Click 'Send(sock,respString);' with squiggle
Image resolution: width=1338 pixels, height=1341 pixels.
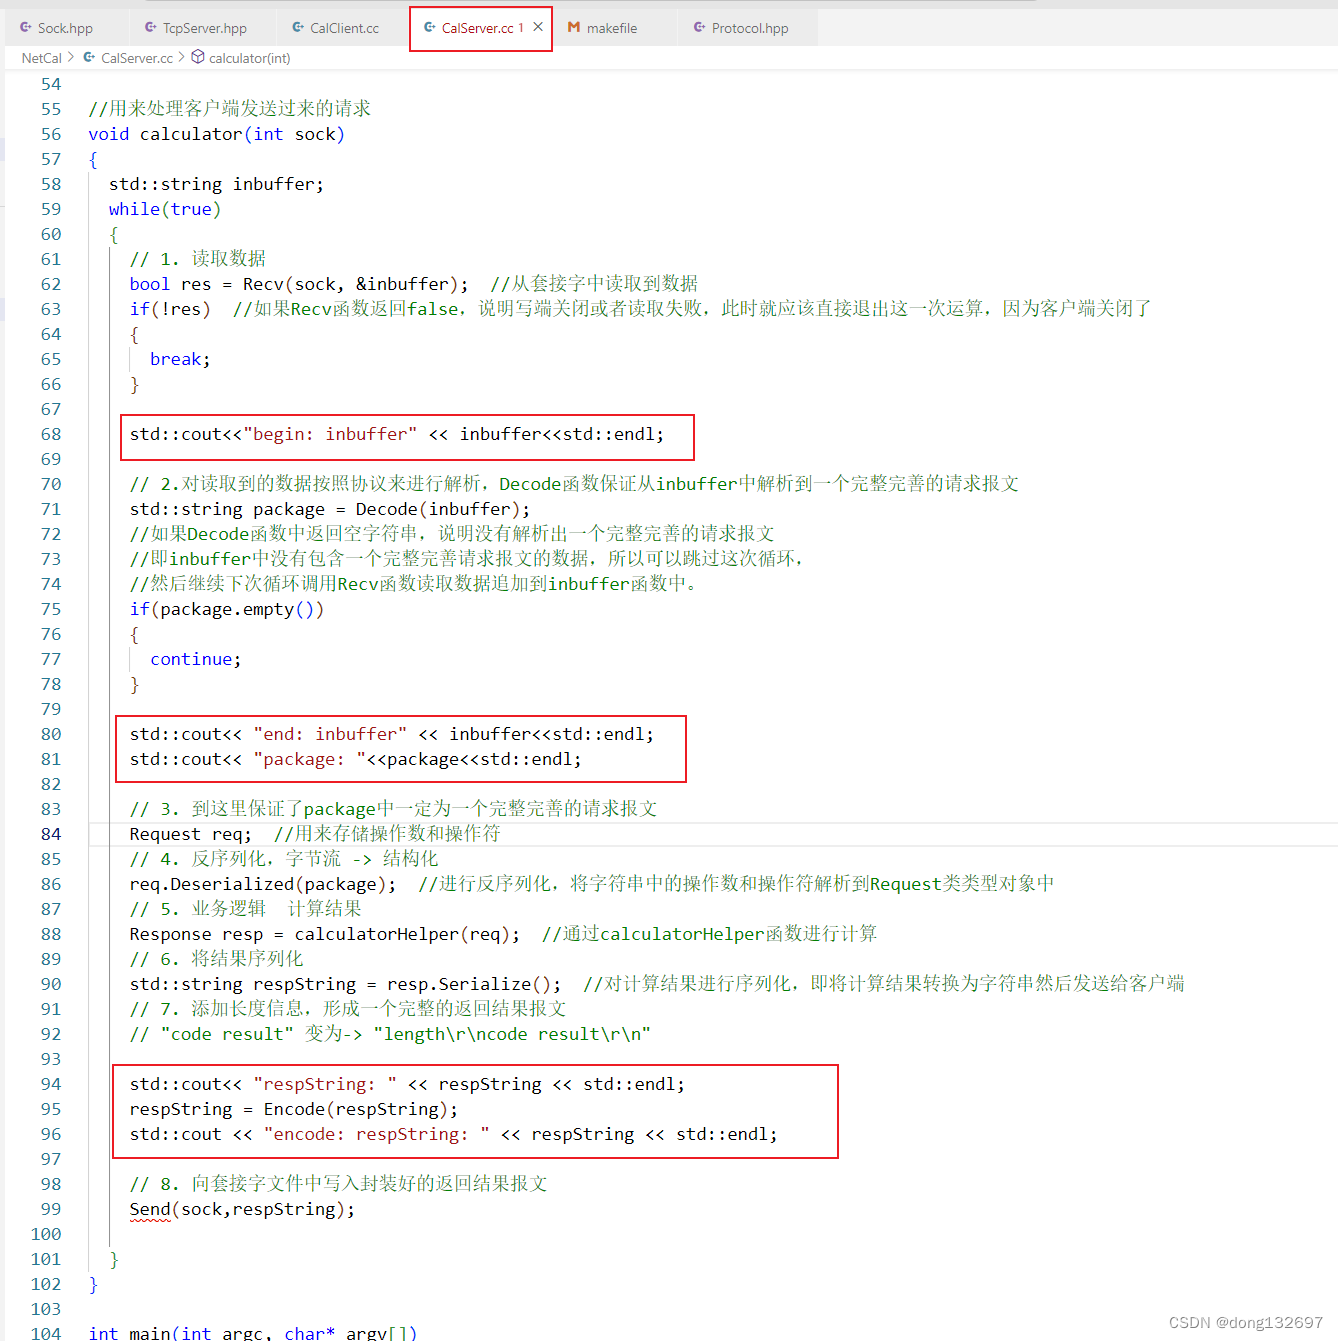pos(242,1209)
